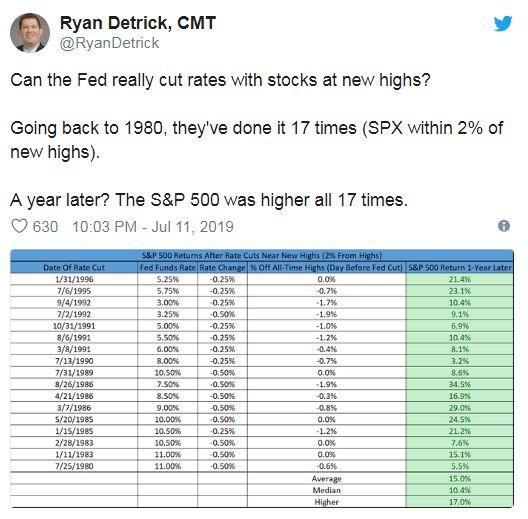The height and width of the screenshot is (519, 528).
Task: Open Ryan Detrick's profile photo
Action: [x=30, y=33]
